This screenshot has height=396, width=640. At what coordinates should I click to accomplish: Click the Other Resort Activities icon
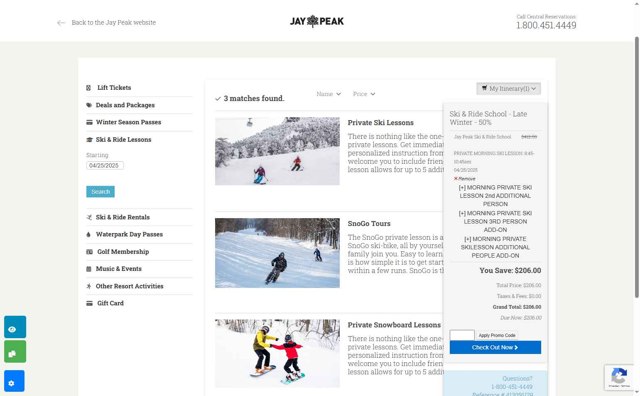coord(89,286)
